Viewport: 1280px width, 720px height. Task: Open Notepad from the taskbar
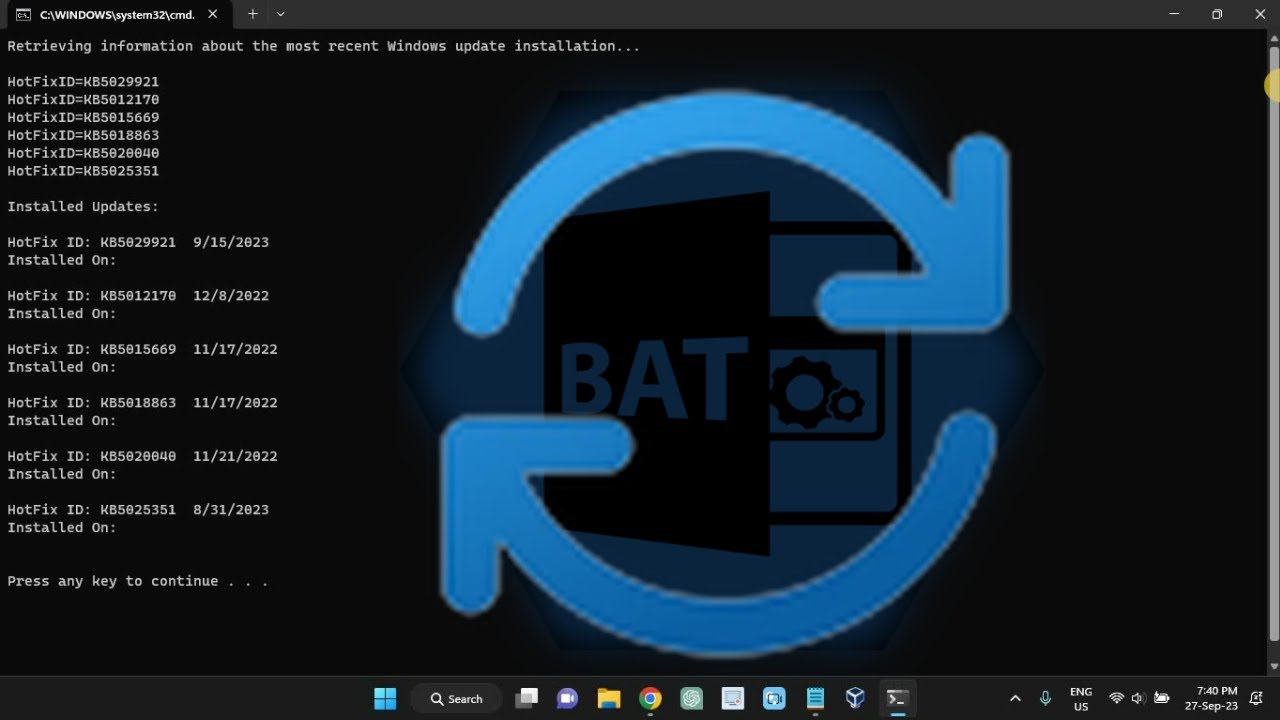point(815,699)
